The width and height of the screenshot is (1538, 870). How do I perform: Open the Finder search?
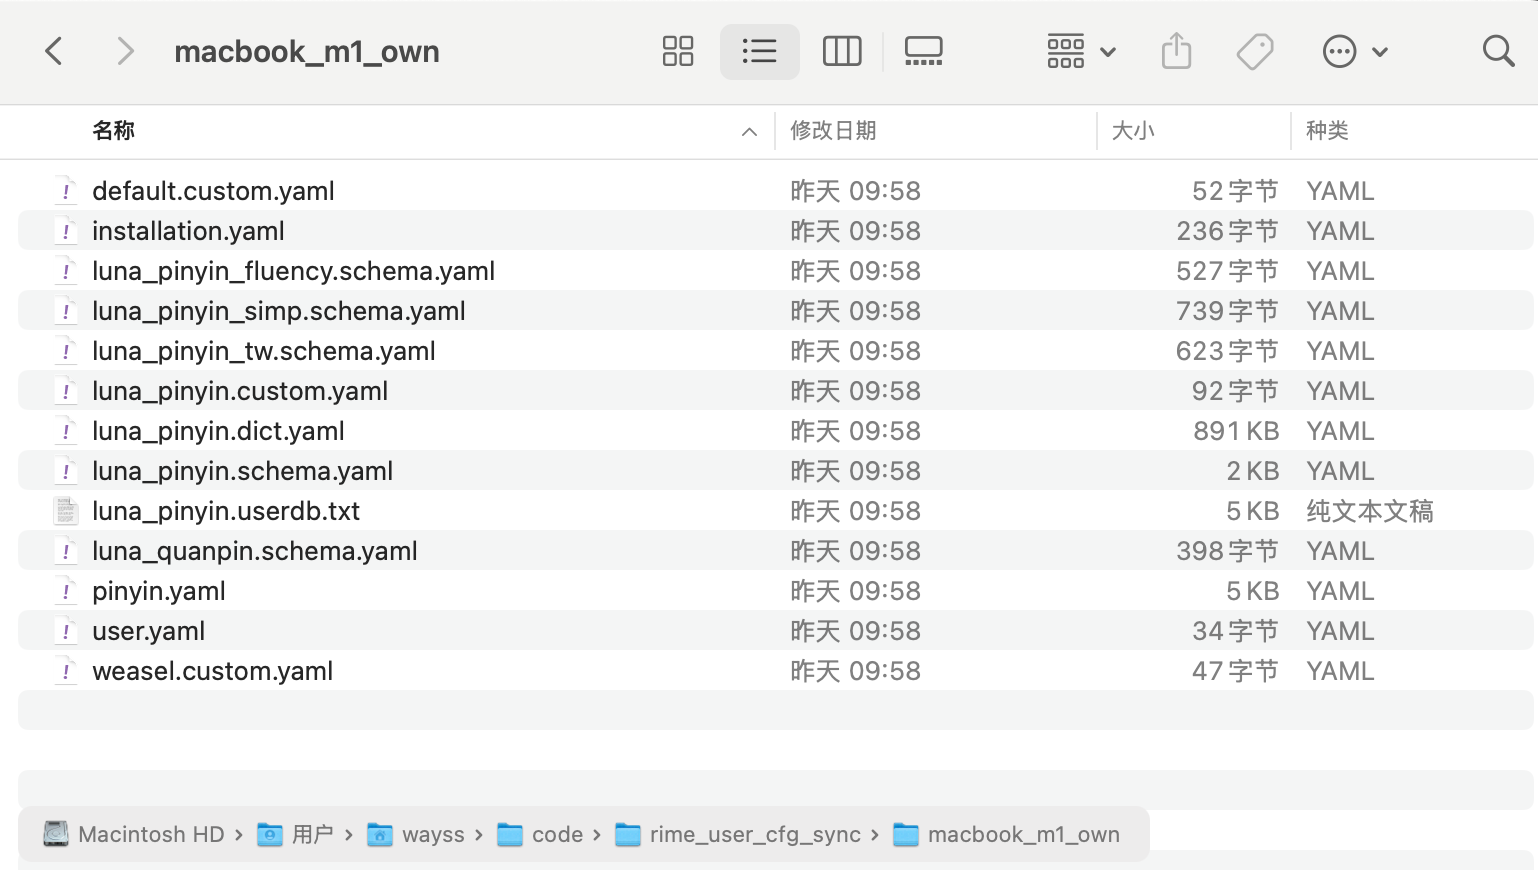pyautogui.click(x=1498, y=51)
